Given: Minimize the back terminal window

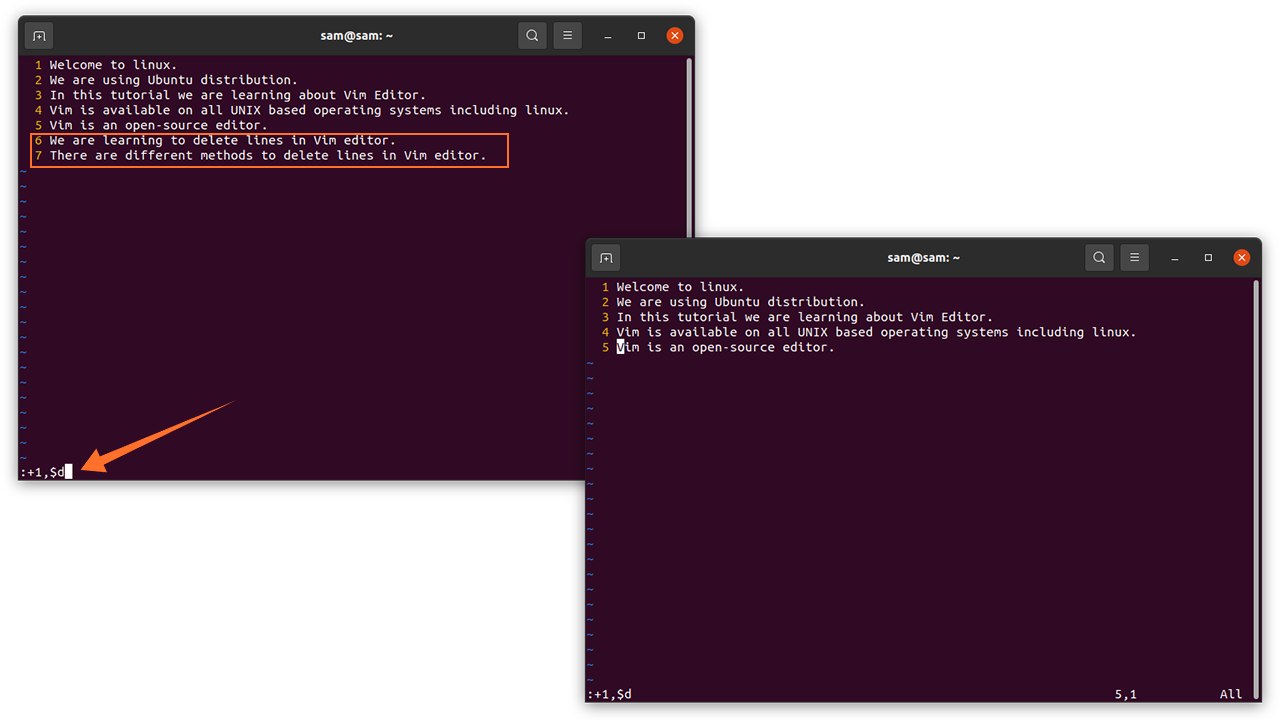Looking at the screenshot, I should (x=607, y=35).
